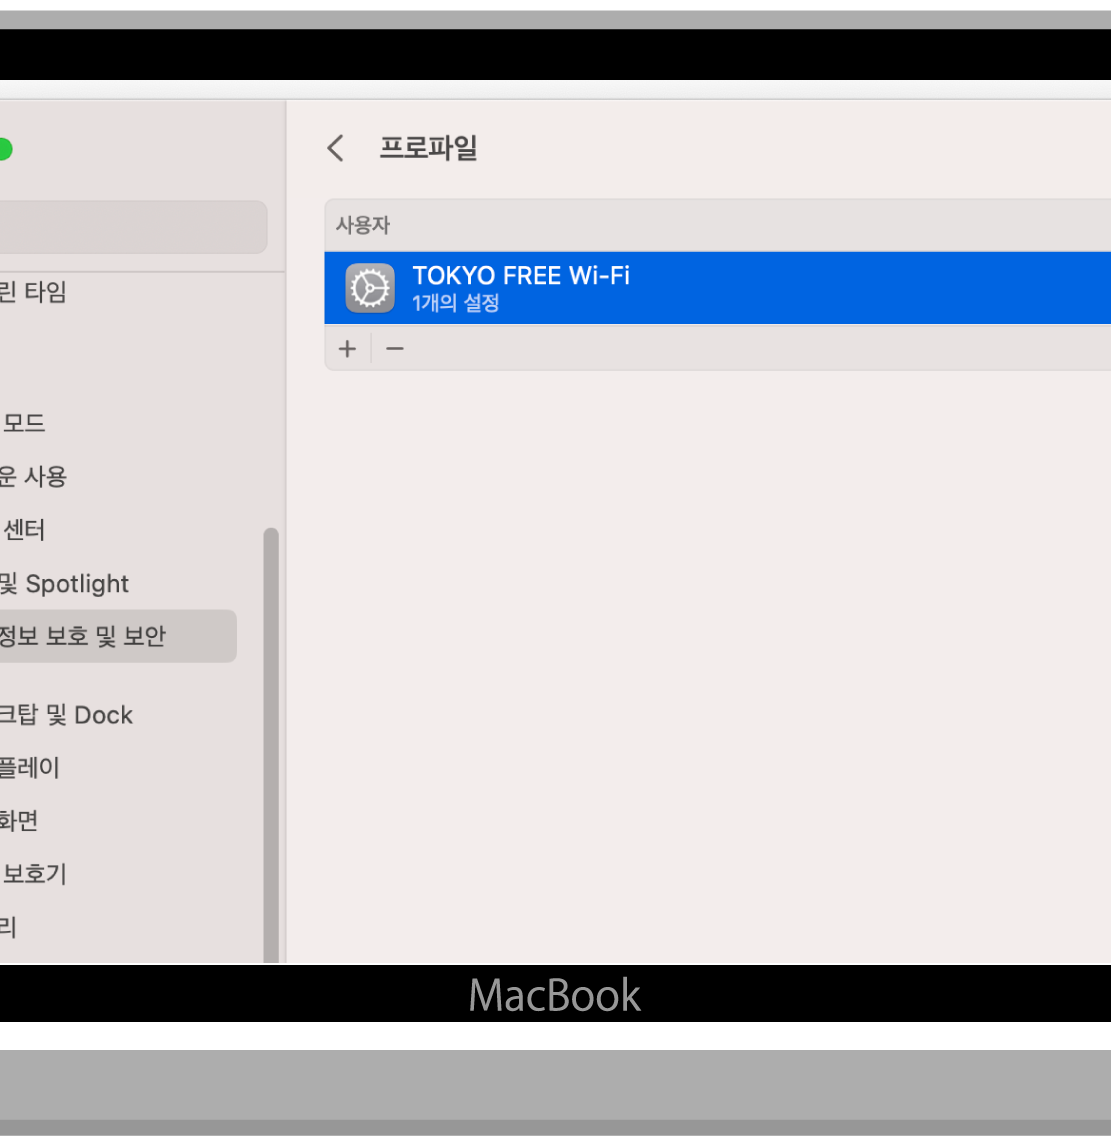The width and height of the screenshot is (1111, 1144).
Task: Open the sidebar item ending in 센터
Action: [x=23, y=530]
